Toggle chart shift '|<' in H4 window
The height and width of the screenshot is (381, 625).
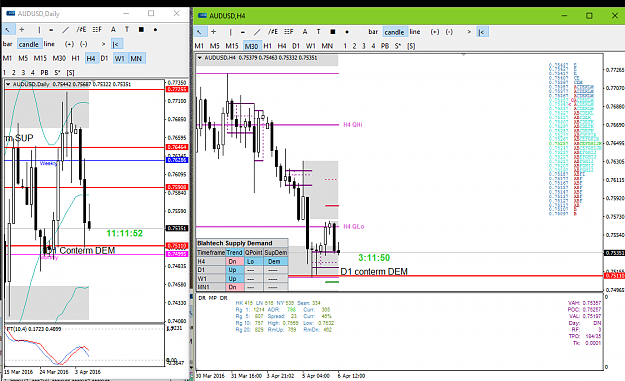[x=482, y=32]
